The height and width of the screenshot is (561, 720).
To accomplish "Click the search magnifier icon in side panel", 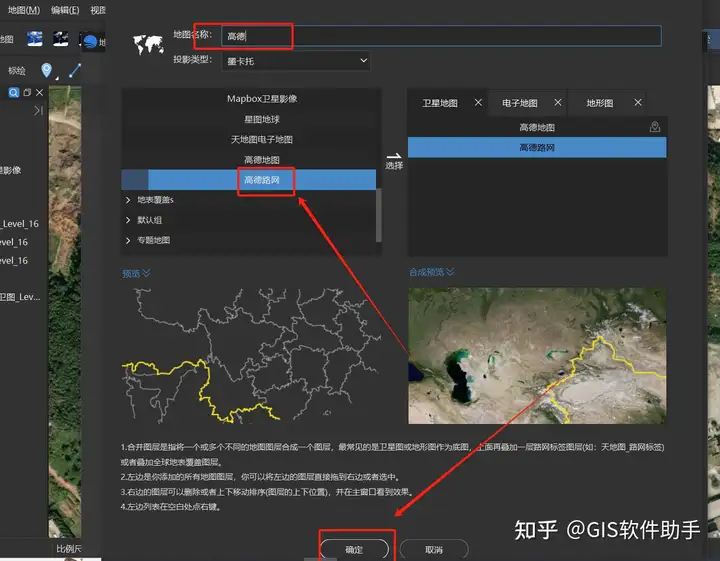I will point(14,93).
